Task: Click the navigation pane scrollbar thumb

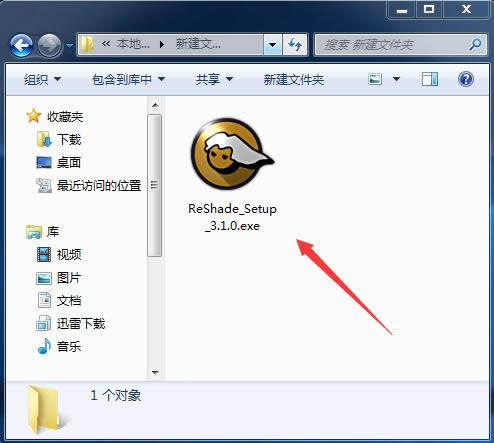Action: 155,185
